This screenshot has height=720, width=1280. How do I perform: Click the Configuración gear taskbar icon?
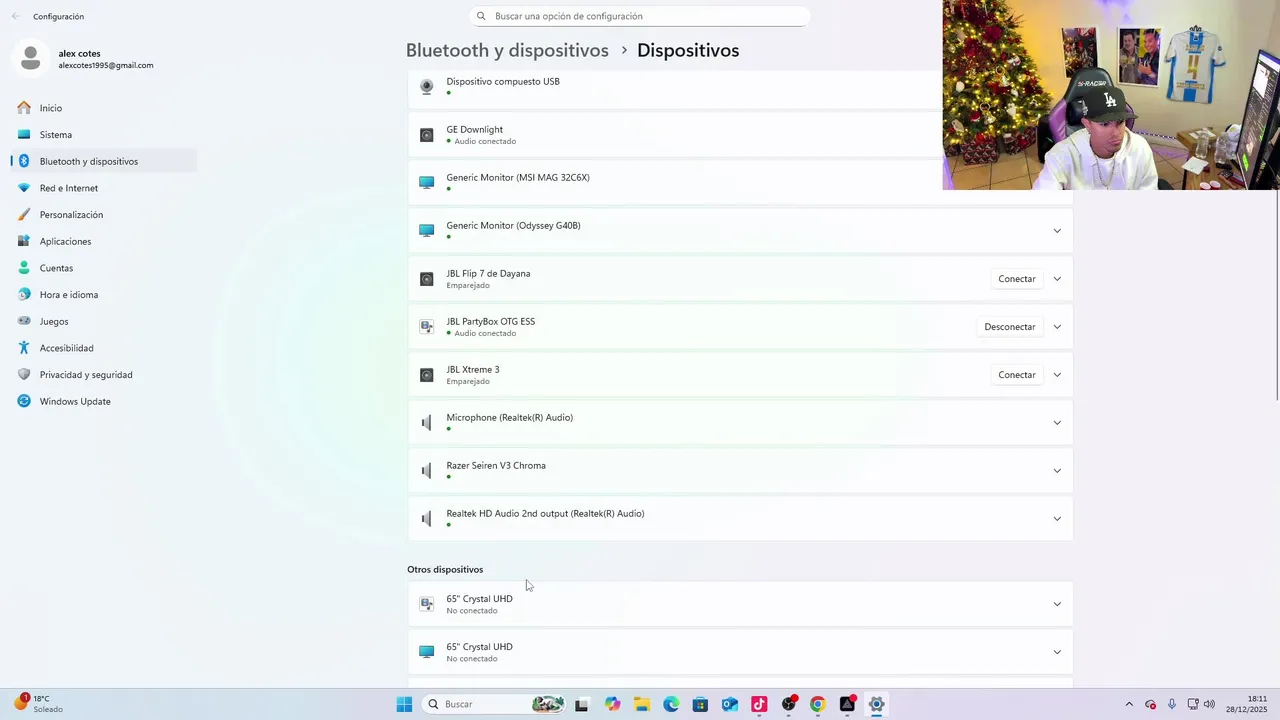876,704
